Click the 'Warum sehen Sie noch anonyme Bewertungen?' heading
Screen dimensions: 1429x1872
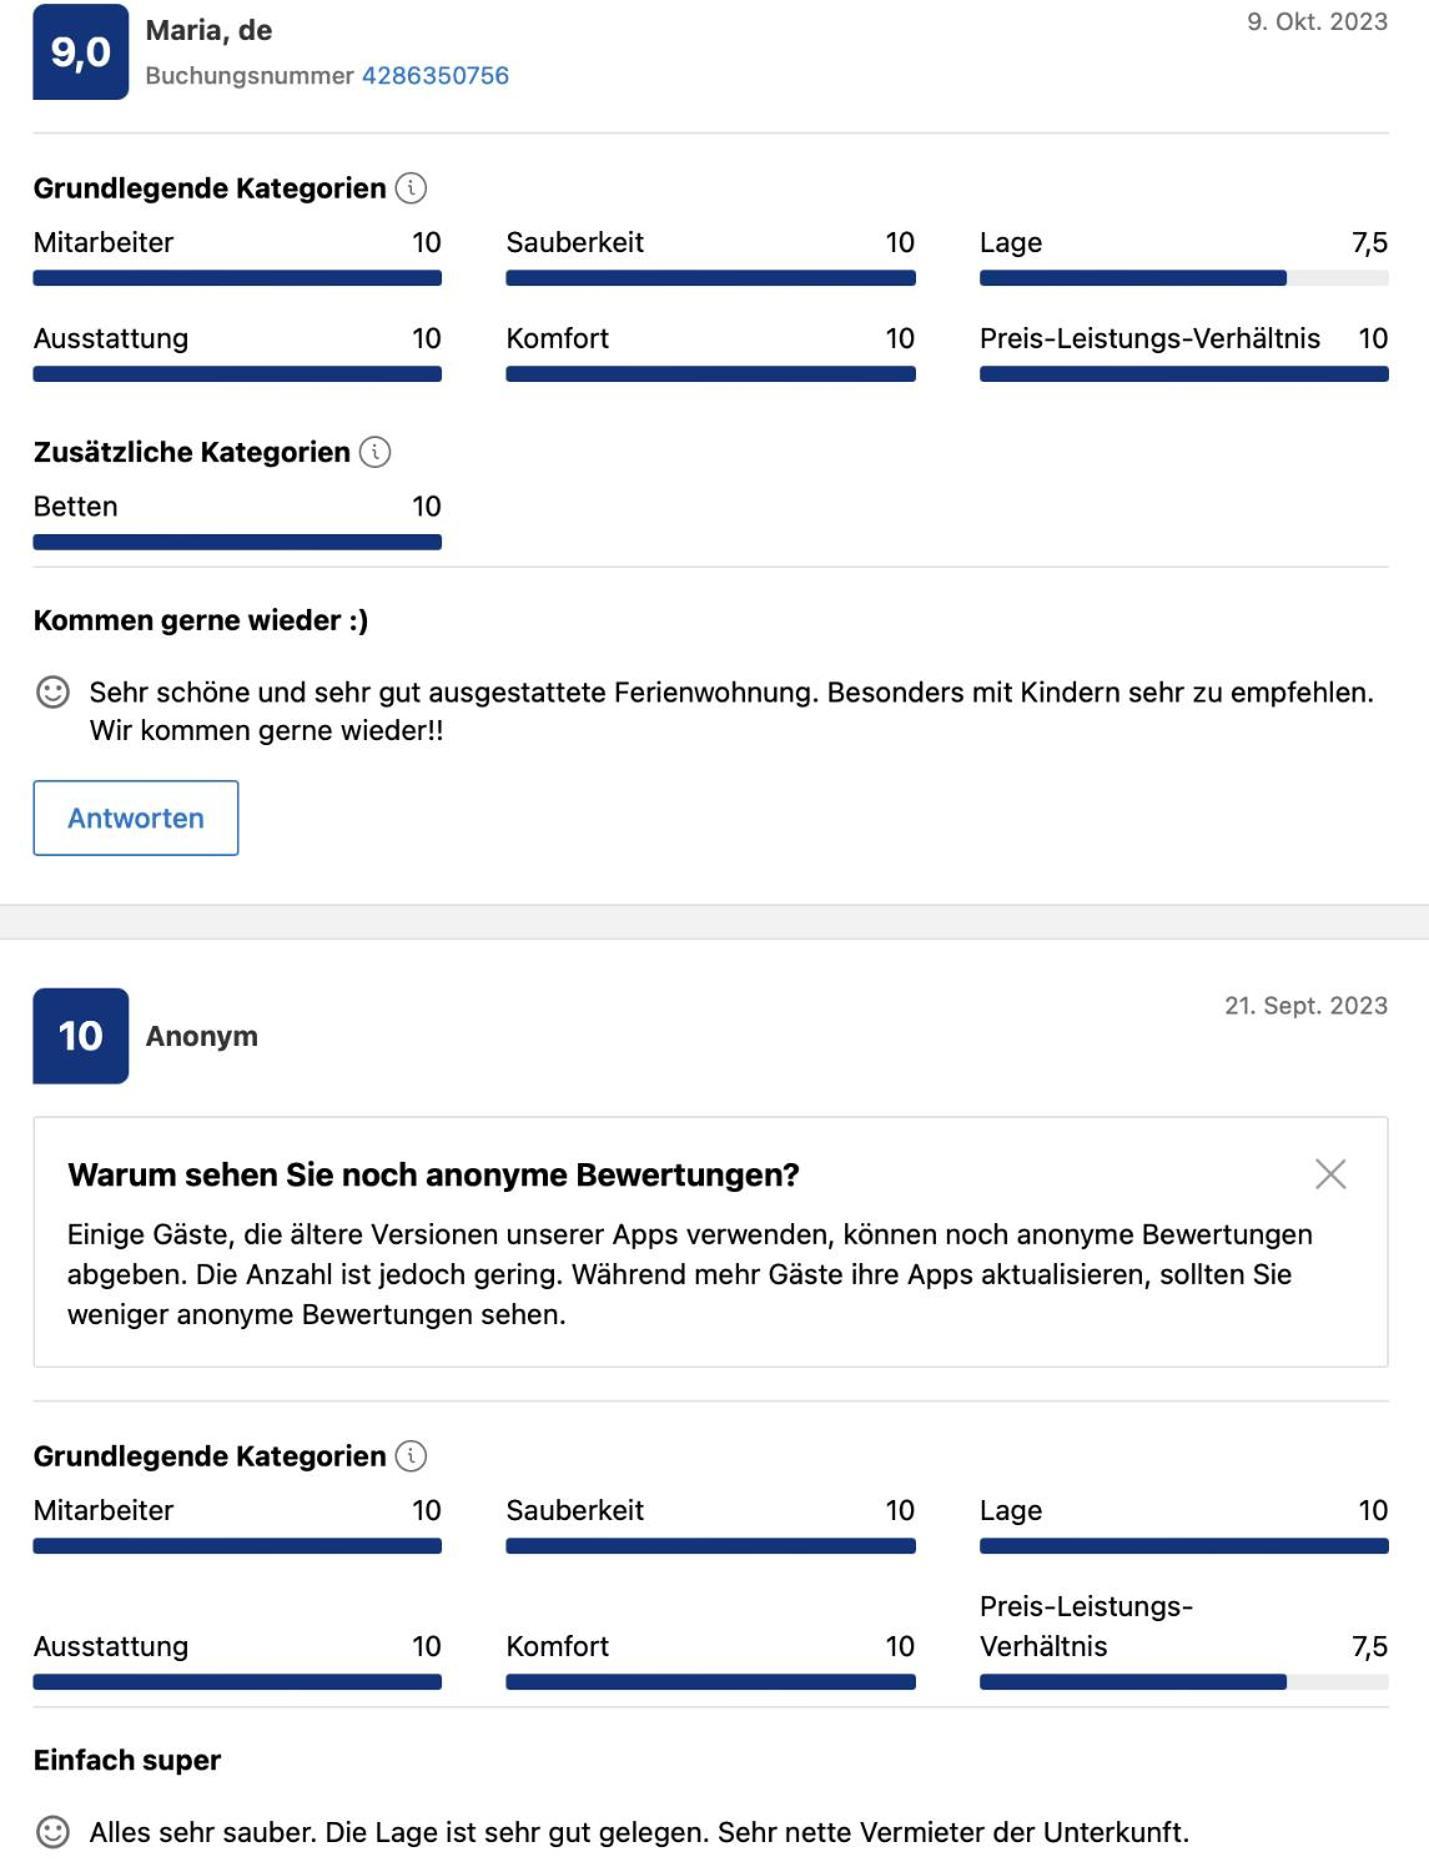click(433, 1174)
